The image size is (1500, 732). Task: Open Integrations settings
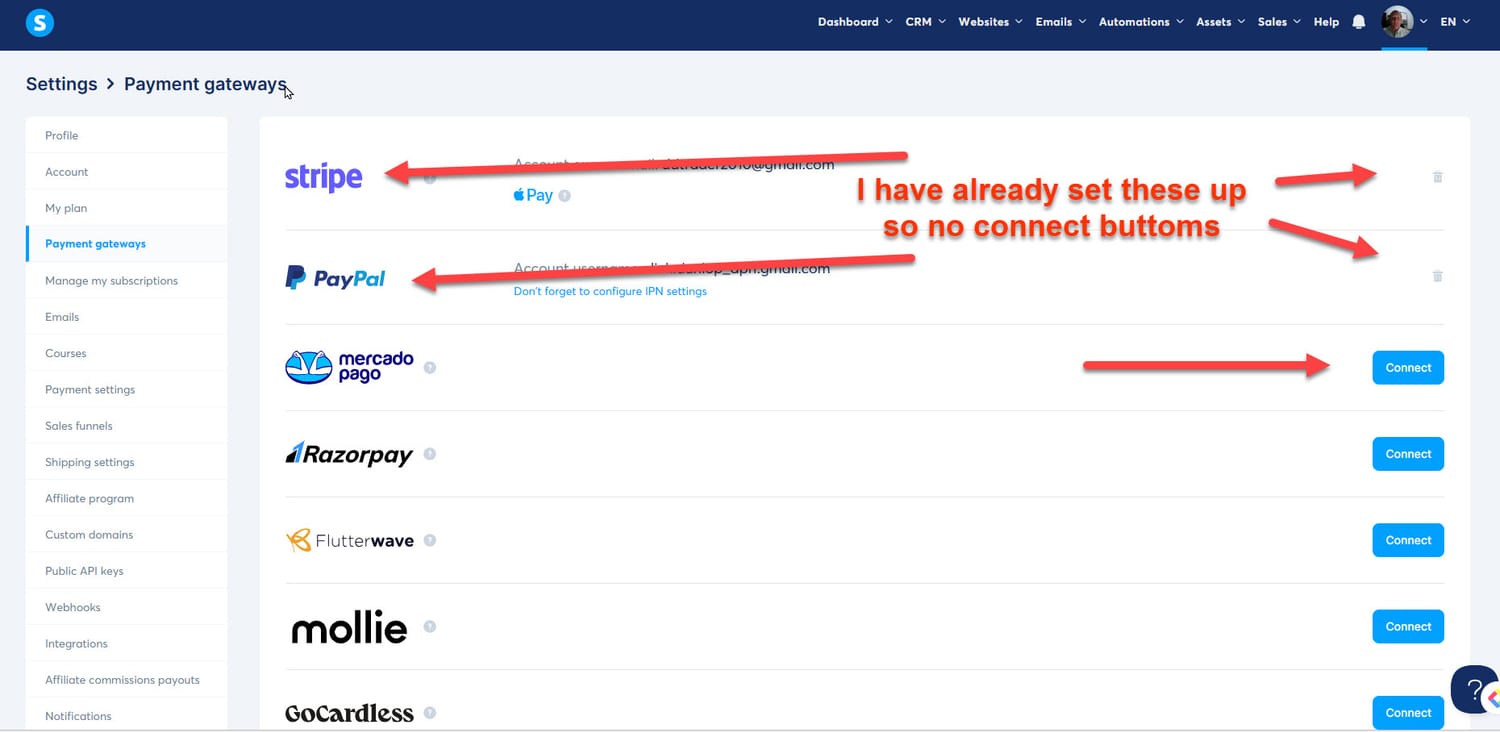(127, 644)
